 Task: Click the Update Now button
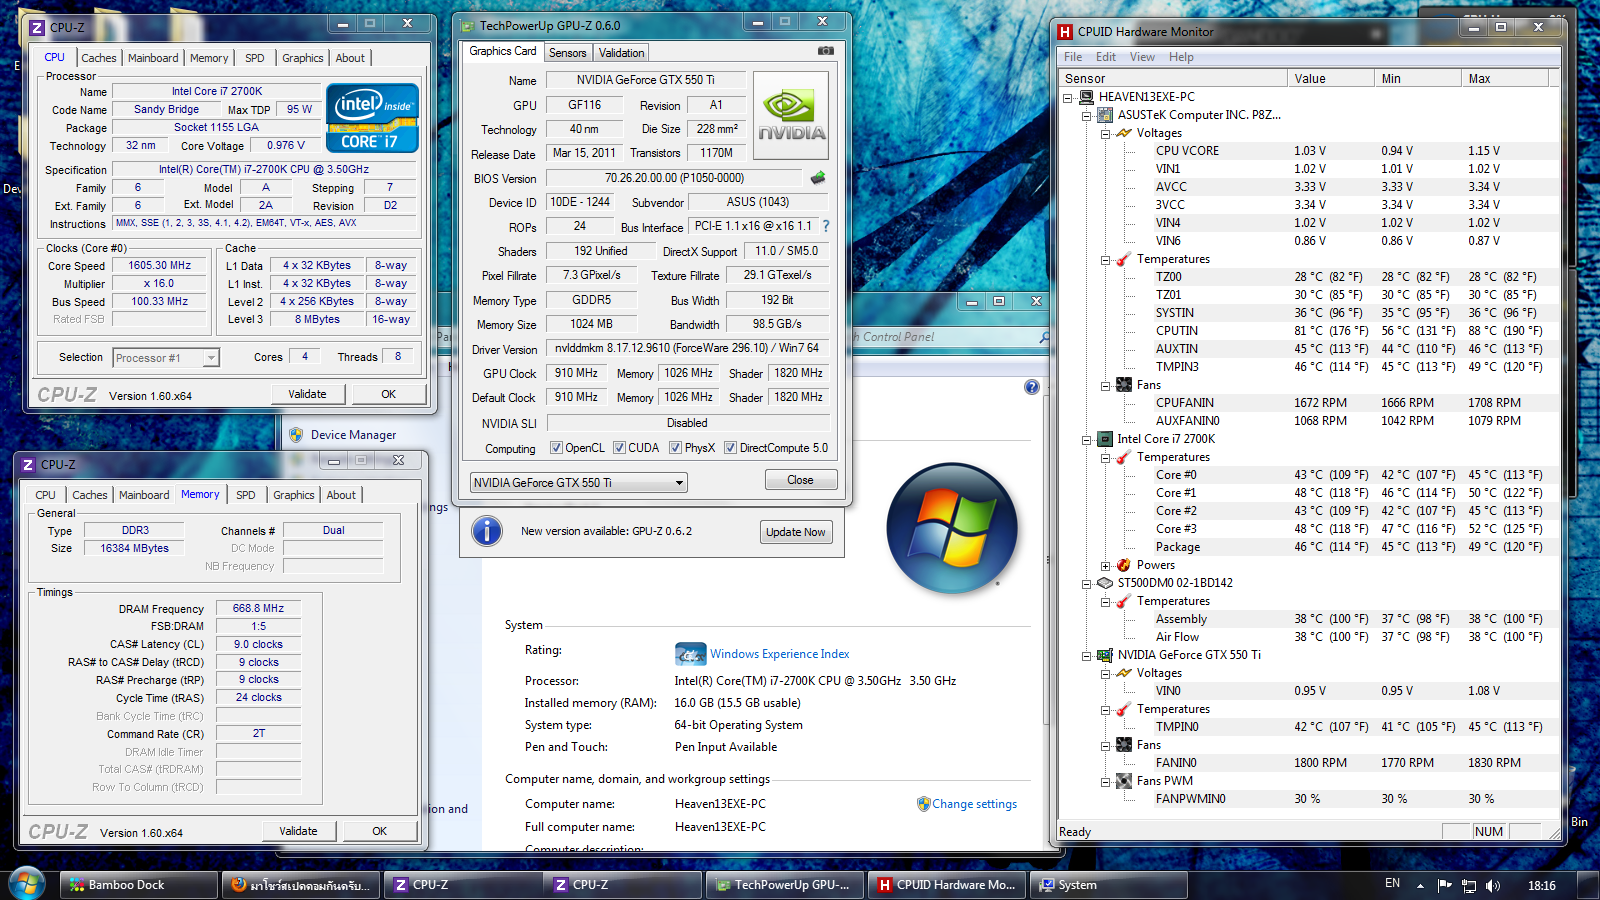pyautogui.click(x=795, y=532)
